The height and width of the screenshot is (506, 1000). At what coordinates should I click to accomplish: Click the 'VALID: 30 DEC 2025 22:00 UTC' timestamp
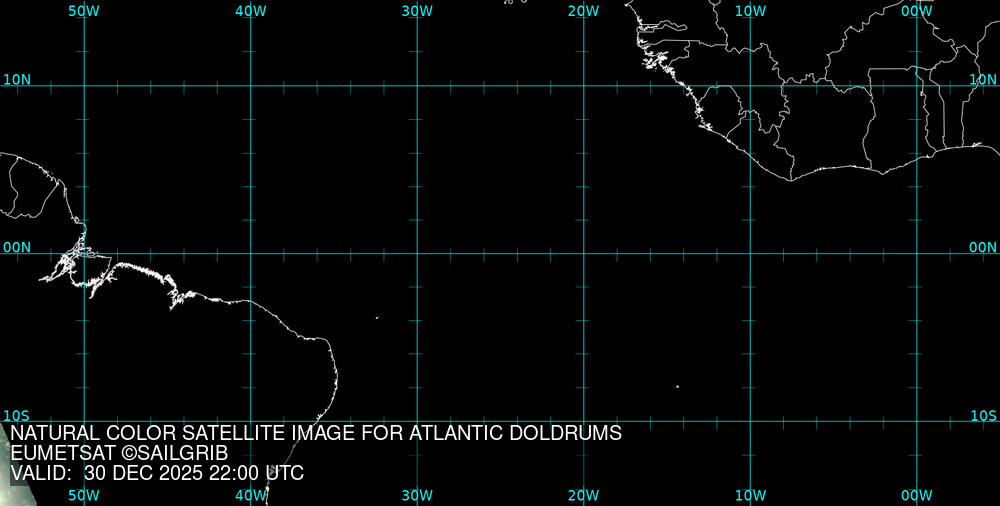(157, 473)
